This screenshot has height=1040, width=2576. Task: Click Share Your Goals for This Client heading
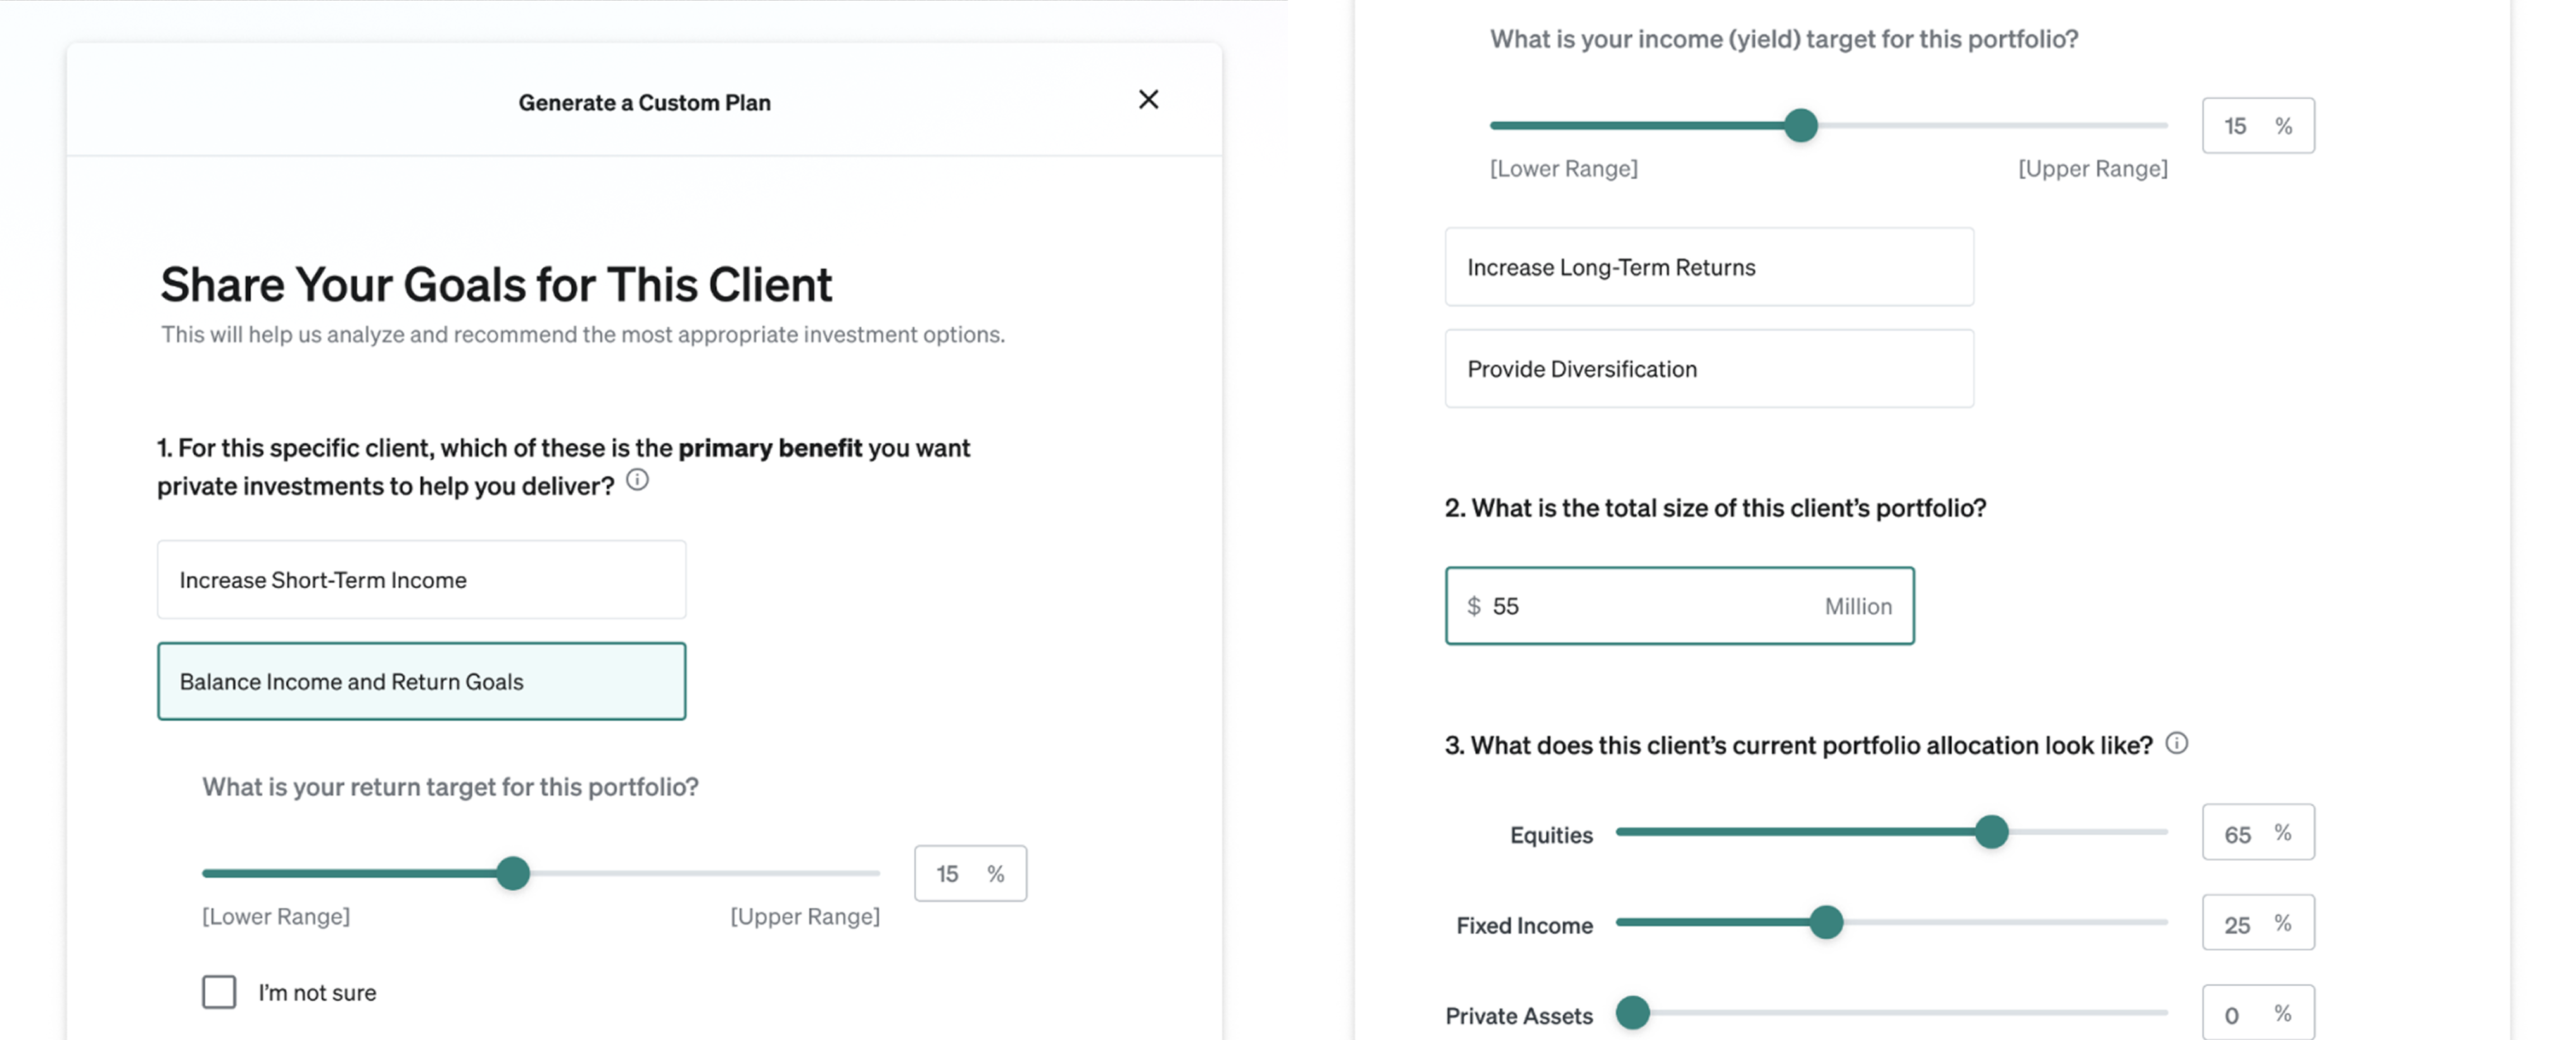496,284
